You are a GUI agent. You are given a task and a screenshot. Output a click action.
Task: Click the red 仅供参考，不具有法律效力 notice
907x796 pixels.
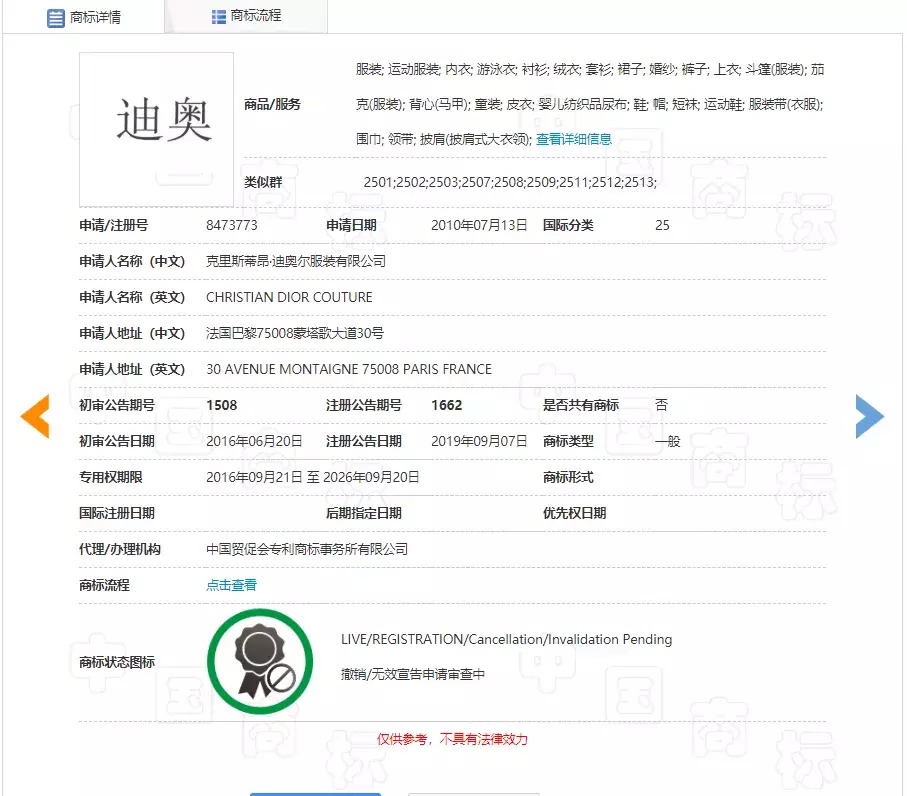452,739
